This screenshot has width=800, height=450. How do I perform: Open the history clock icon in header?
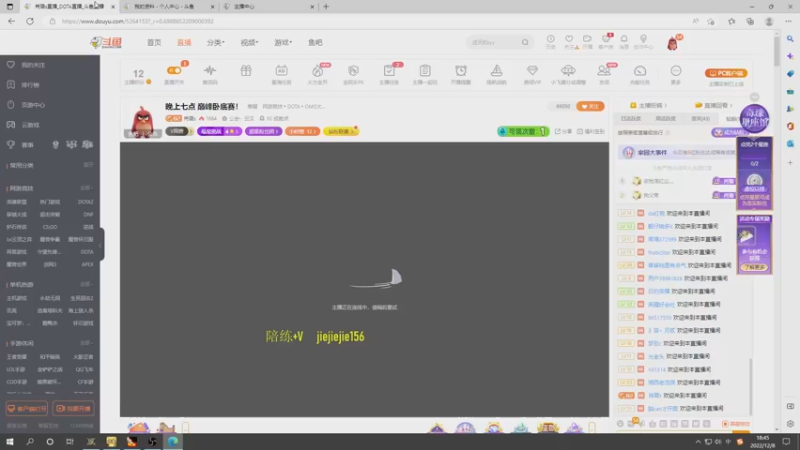pyautogui.click(x=551, y=39)
